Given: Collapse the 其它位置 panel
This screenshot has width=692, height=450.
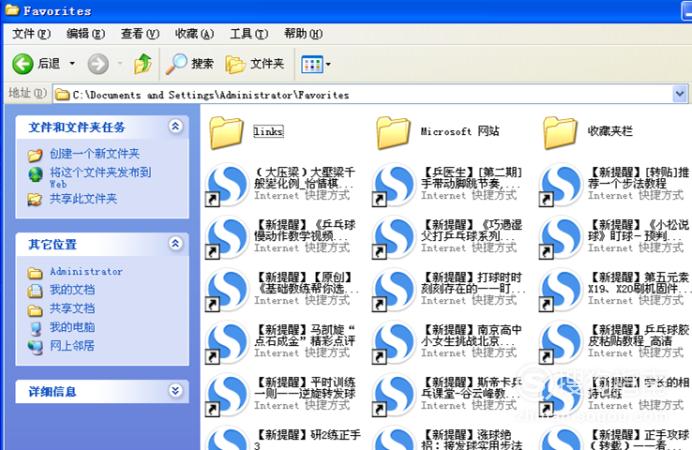Looking at the screenshot, I should 175,244.
